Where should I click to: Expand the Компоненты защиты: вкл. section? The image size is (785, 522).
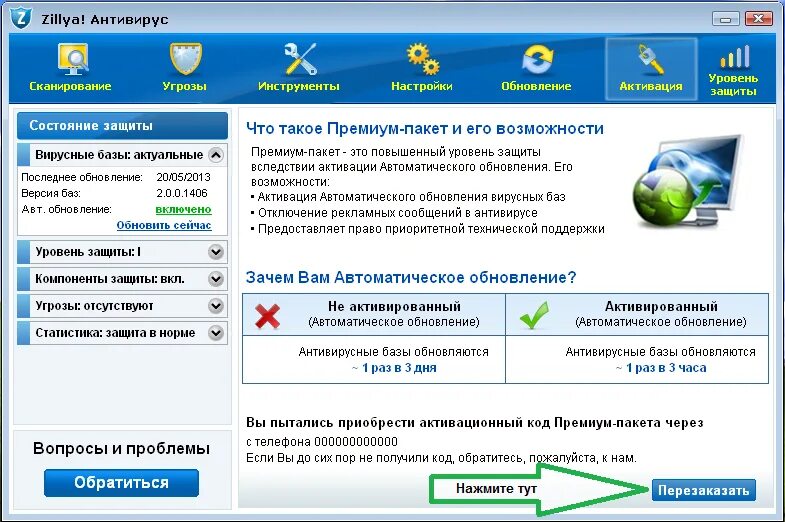tap(216, 279)
